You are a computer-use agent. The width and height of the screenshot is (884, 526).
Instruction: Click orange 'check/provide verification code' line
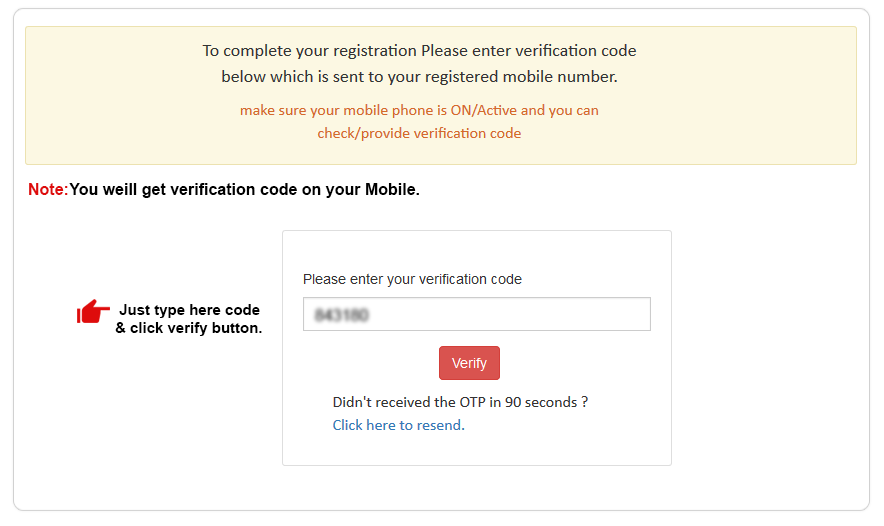point(419,133)
